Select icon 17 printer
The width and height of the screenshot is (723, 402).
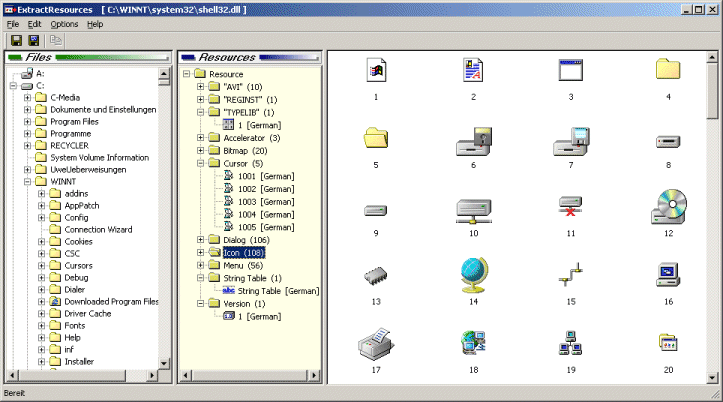tap(376, 344)
